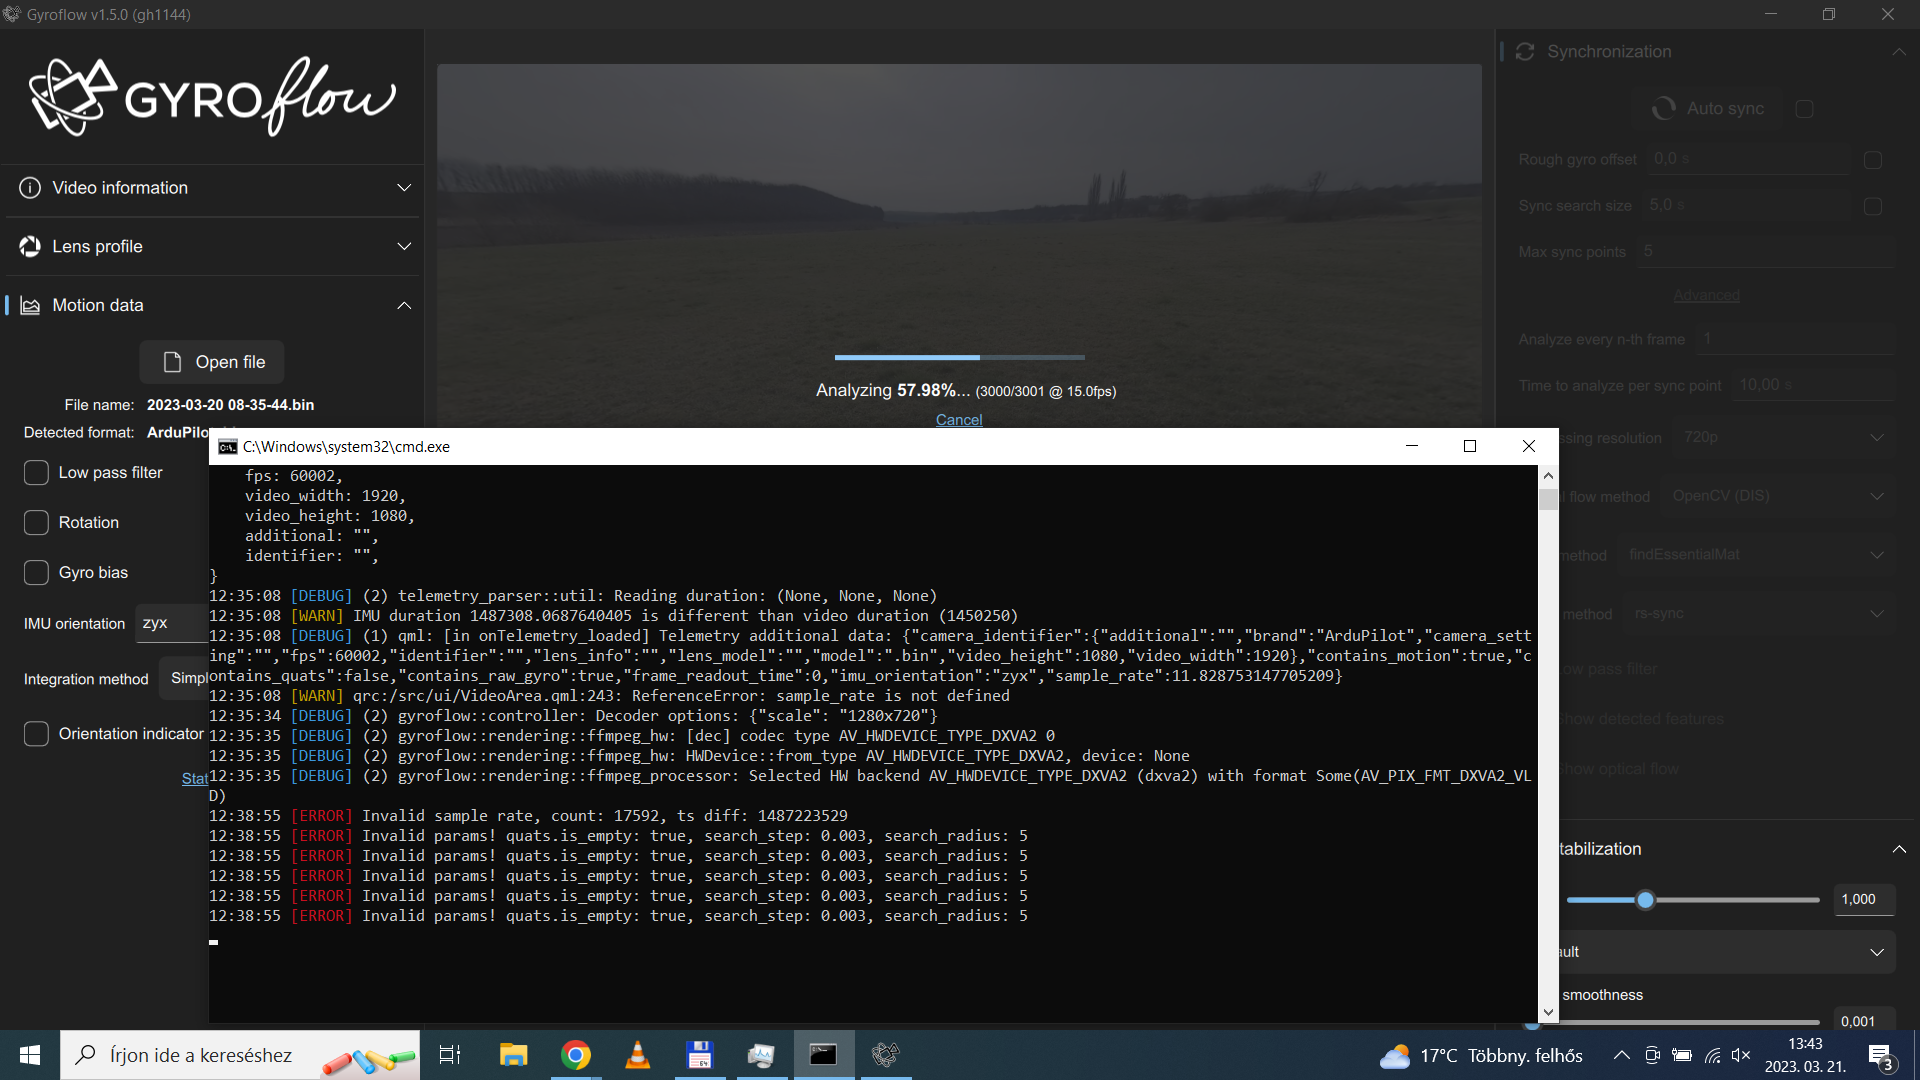Collapse the Motion data section
This screenshot has width=1920, height=1080.
point(404,305)
